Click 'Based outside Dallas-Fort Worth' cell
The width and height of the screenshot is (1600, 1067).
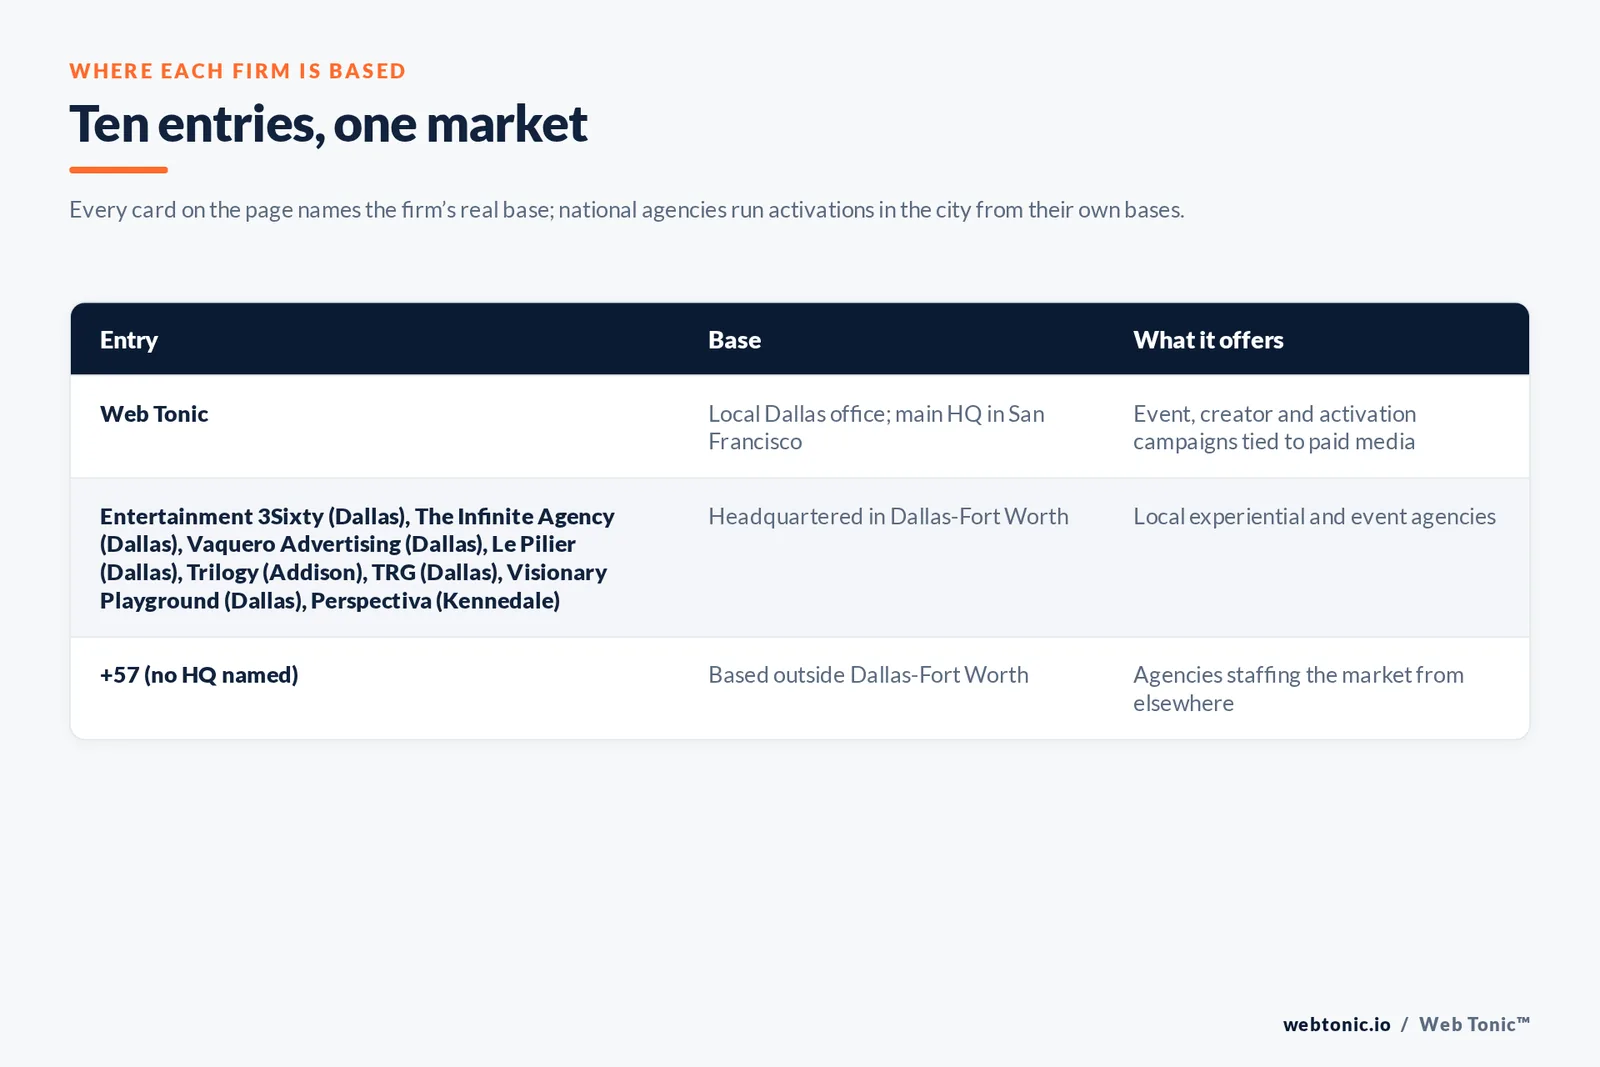click(868, 675)
